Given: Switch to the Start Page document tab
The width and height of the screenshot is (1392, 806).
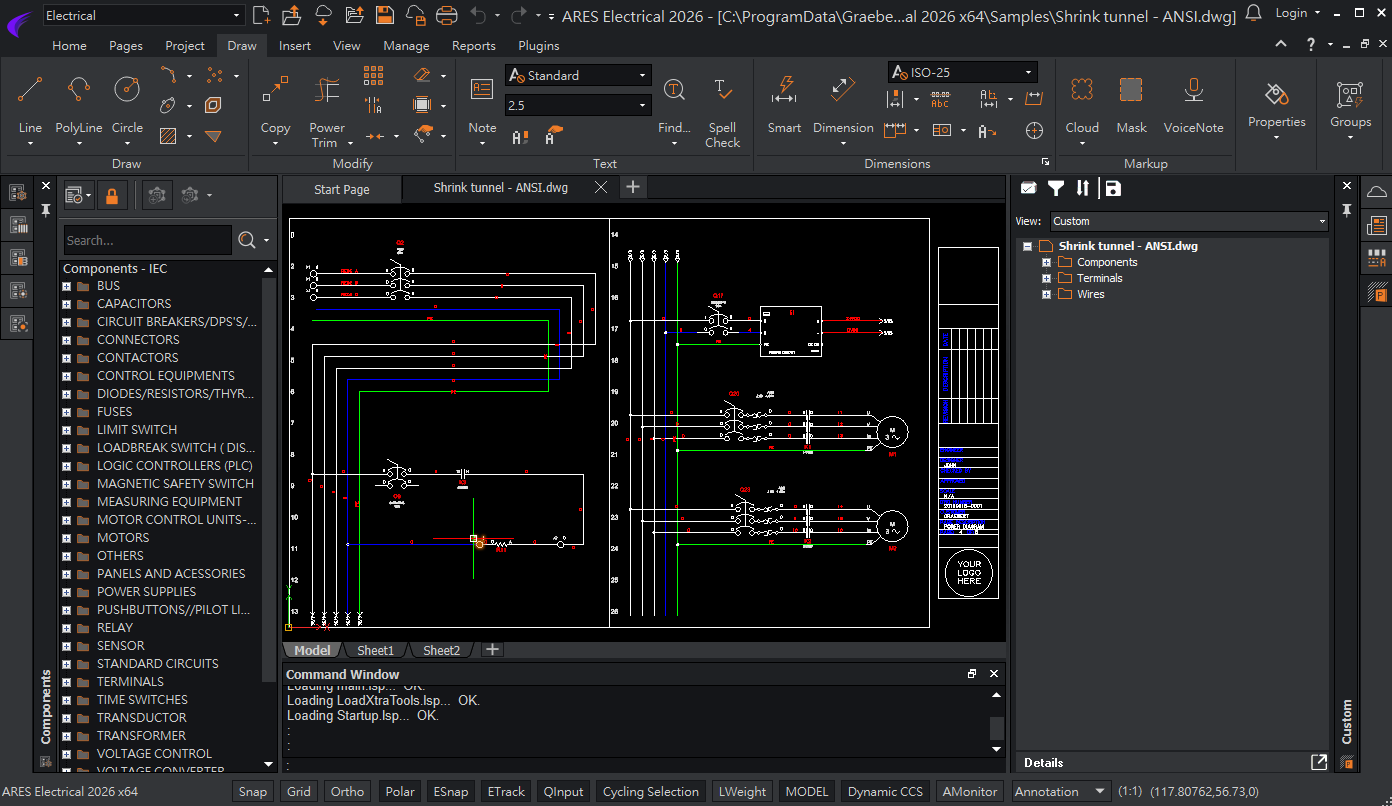Looking at the screenshot, I should pyautogui.click(x=342, y=189).
